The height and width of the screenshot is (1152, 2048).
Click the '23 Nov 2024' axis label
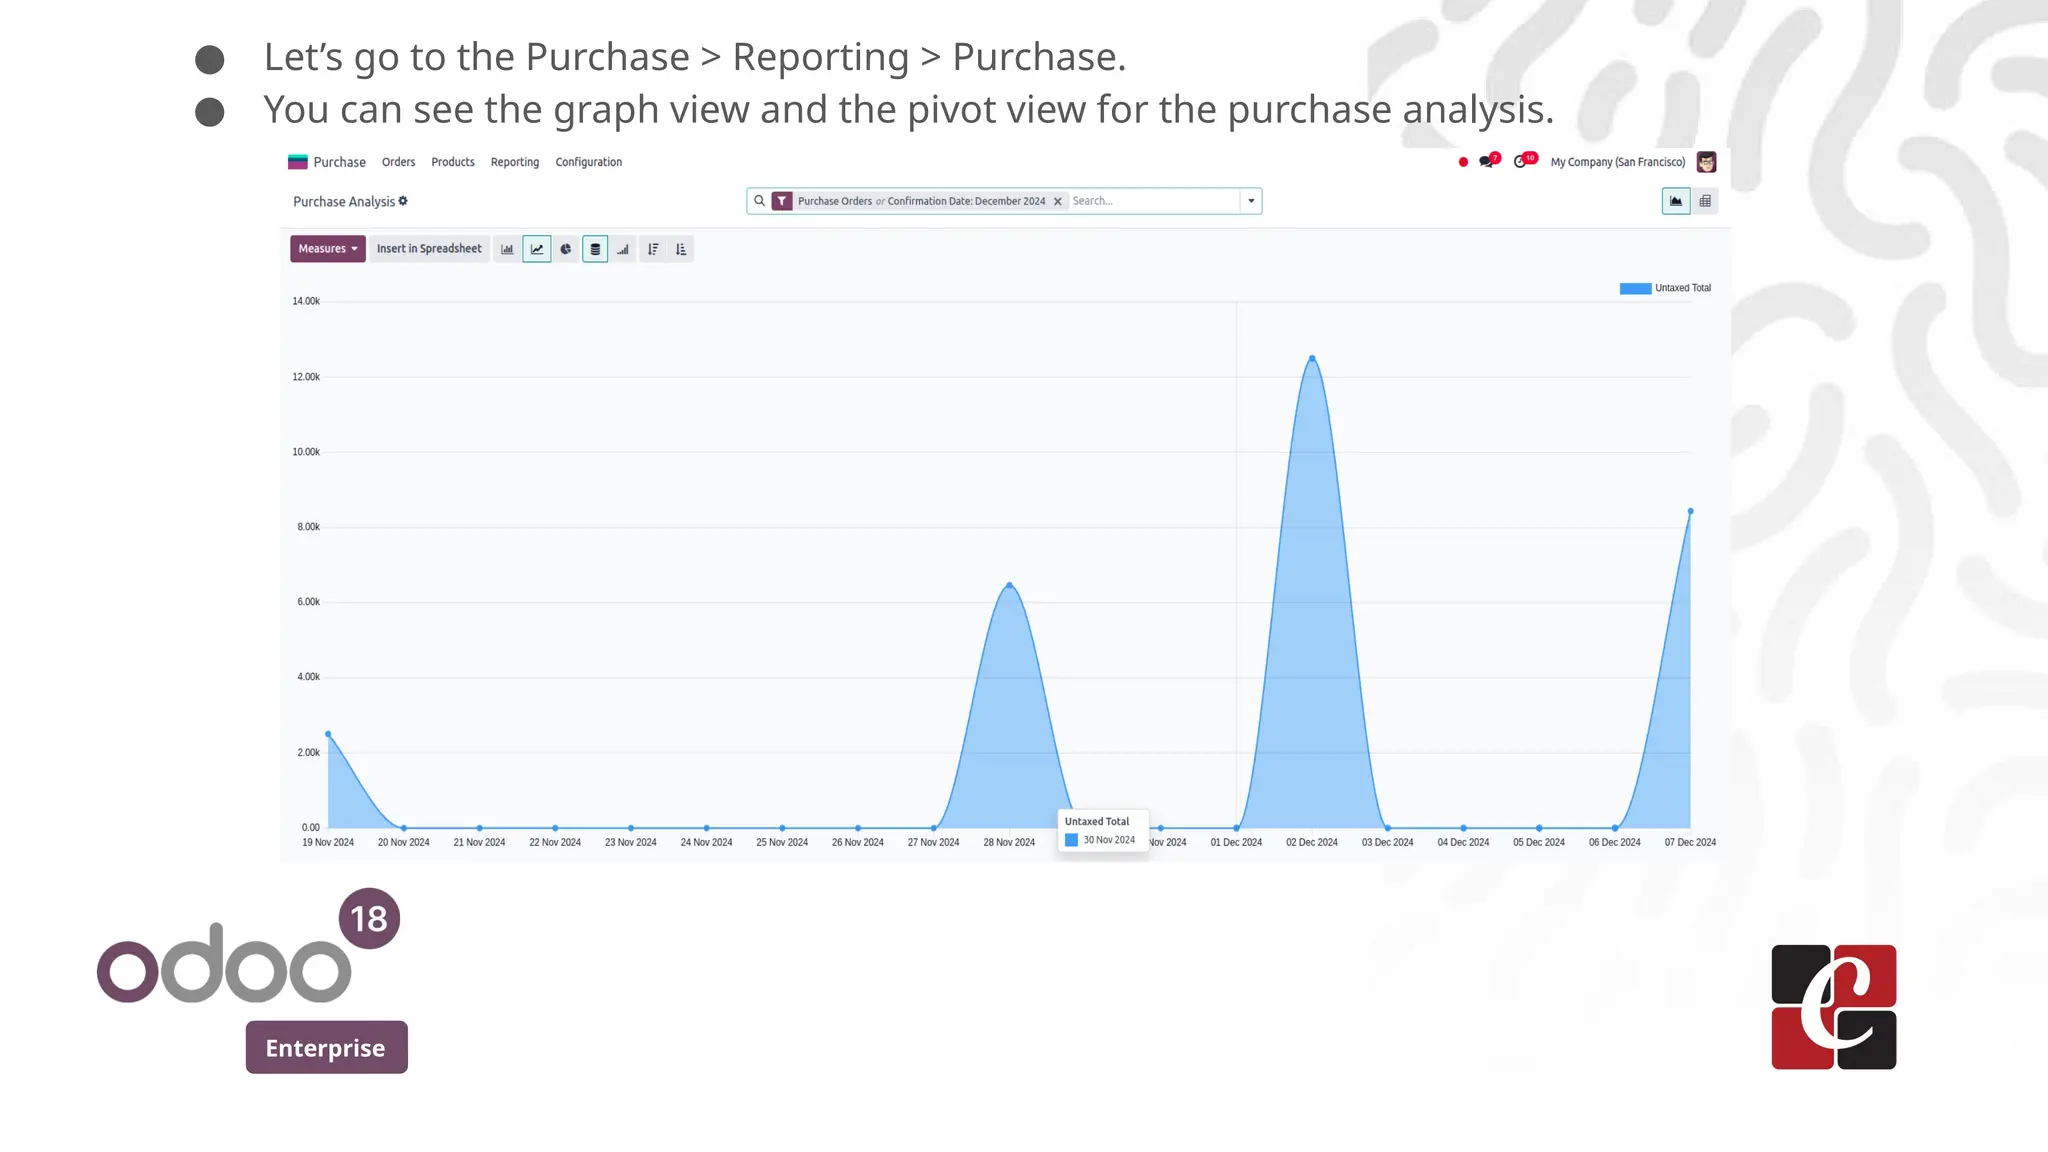[x=631, y=842]
